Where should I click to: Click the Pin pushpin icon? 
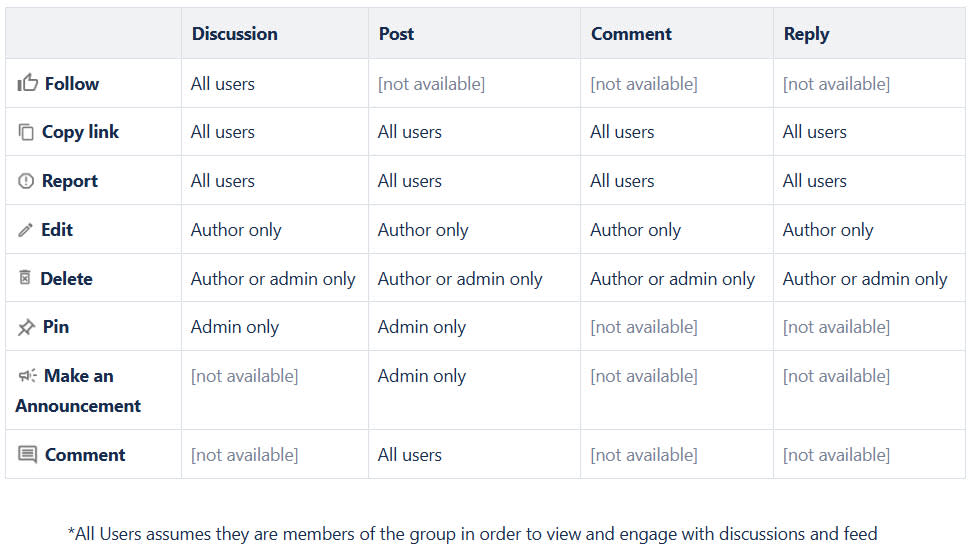click(26, 327)
